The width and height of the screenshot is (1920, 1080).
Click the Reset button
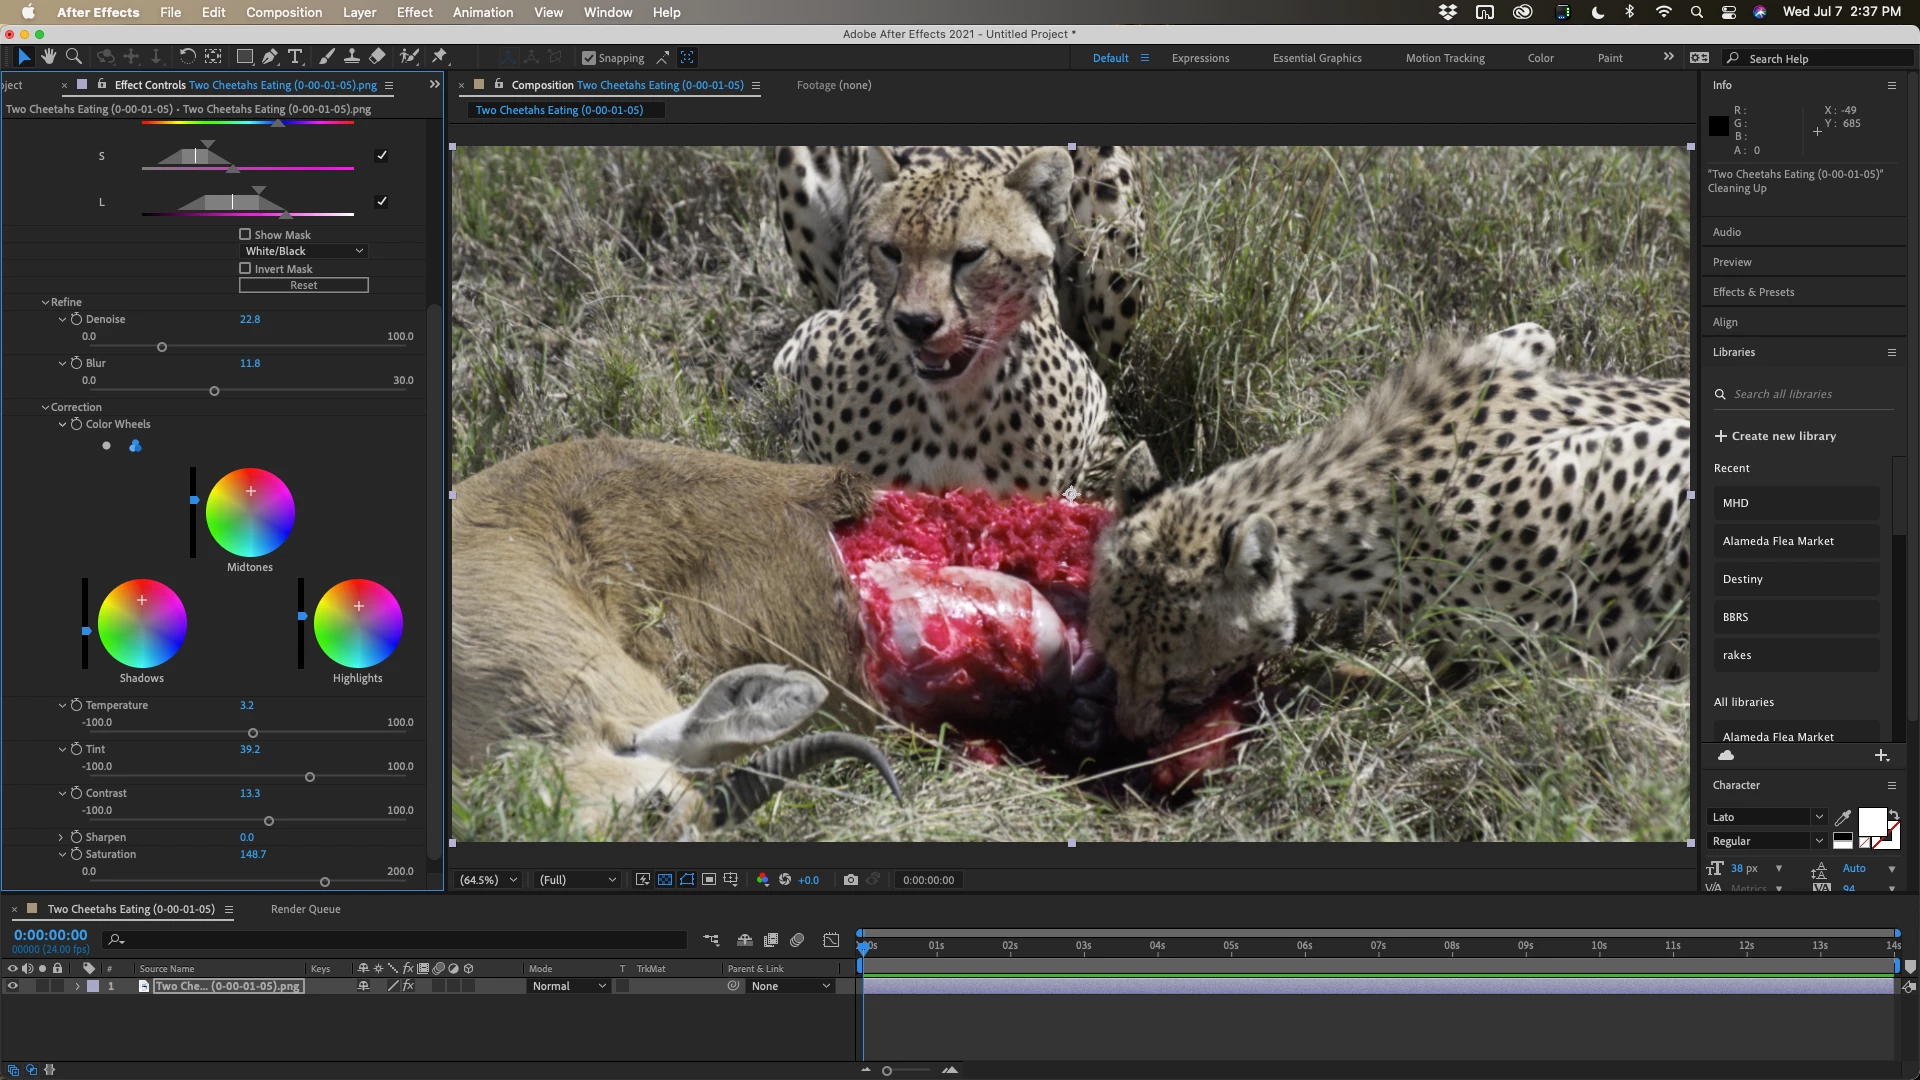coord(303,285)
